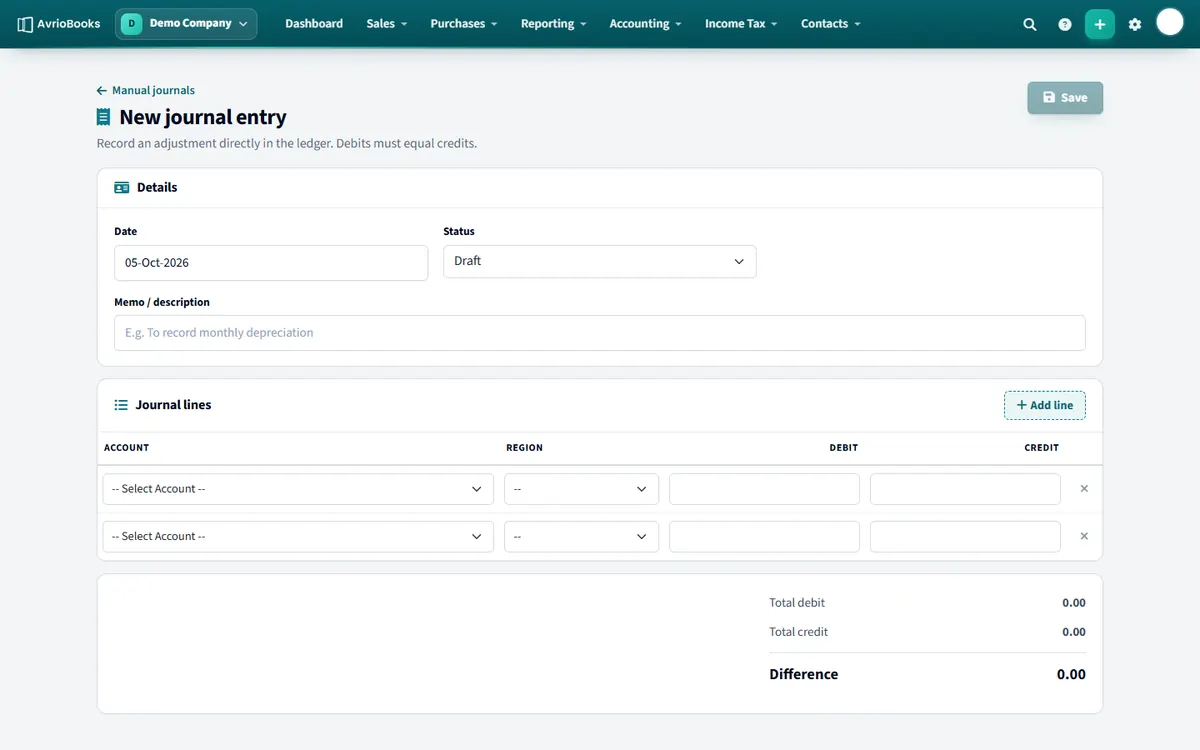Open the Status dropdown showing Draft

600,261
